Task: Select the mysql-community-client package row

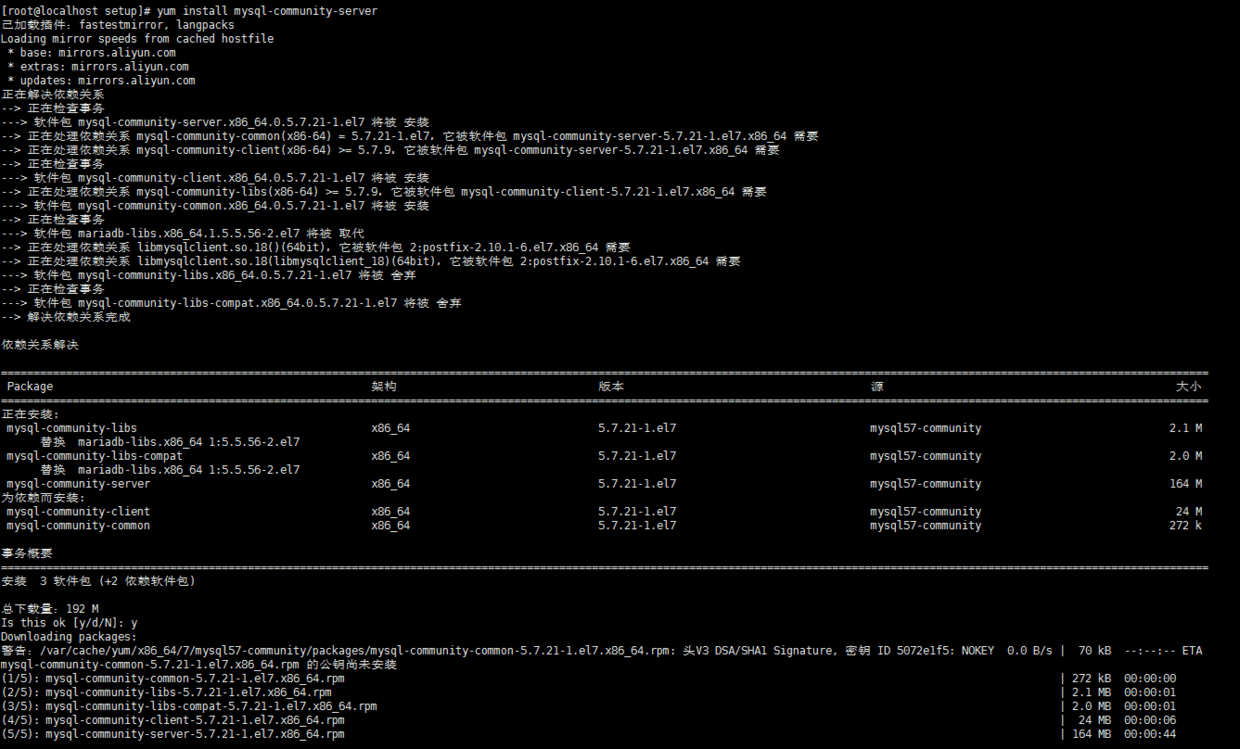Action: [78, 511]
